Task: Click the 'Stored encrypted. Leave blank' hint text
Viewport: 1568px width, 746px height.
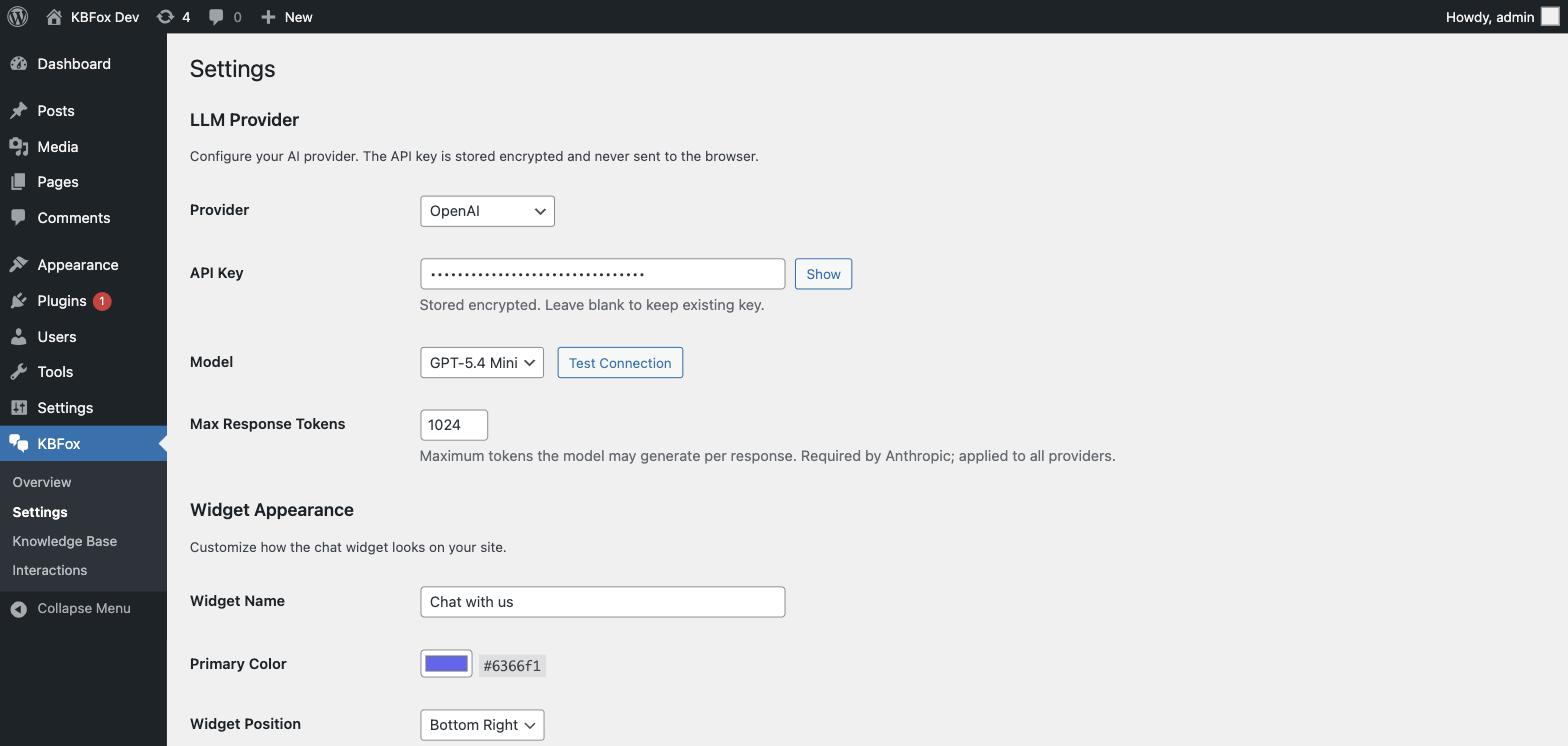Action: 592,305
